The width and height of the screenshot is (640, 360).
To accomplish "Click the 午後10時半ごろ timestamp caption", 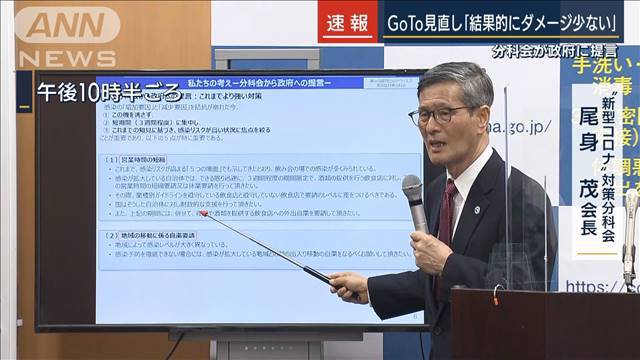I will [x=109, y=92].
